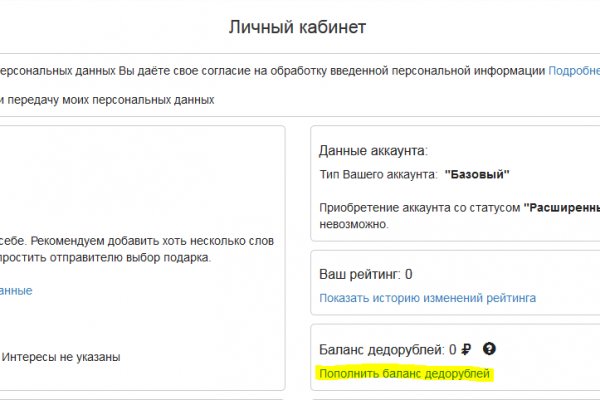600x400 pixels.
Task: Follow the "Подробнее" link at top right
Action: [573, 71]
